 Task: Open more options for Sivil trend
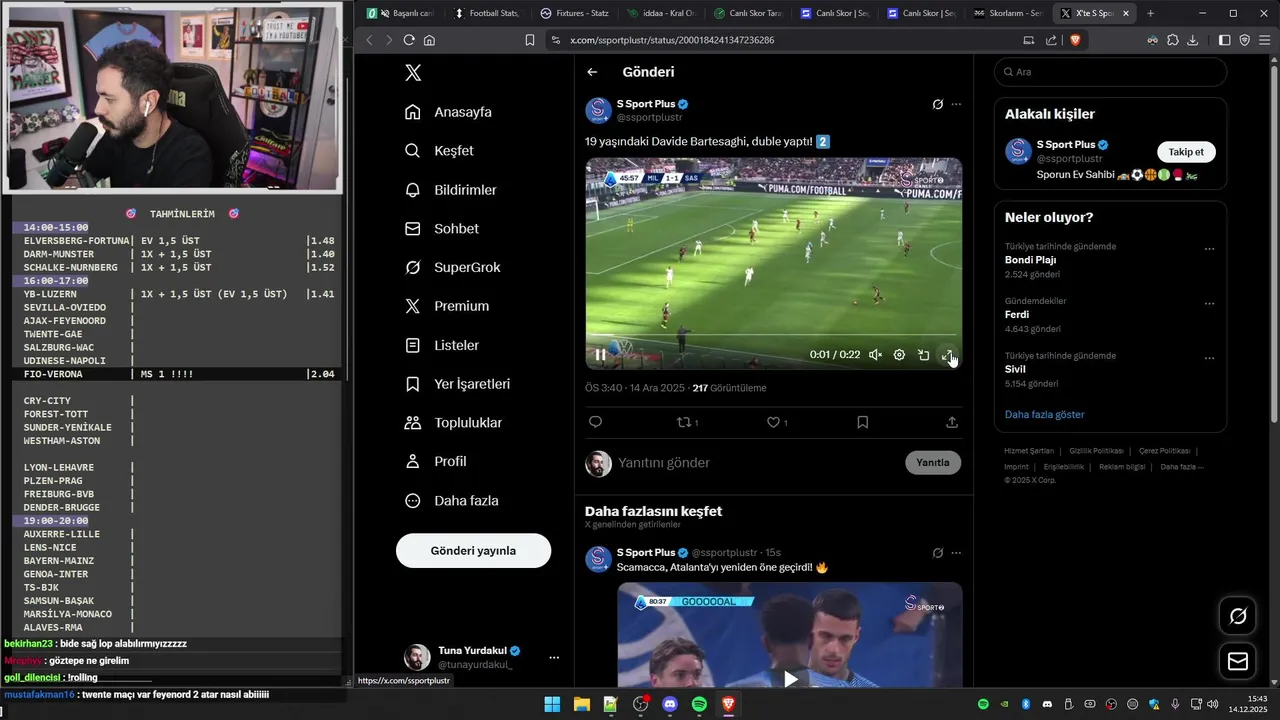point(1209,358)
